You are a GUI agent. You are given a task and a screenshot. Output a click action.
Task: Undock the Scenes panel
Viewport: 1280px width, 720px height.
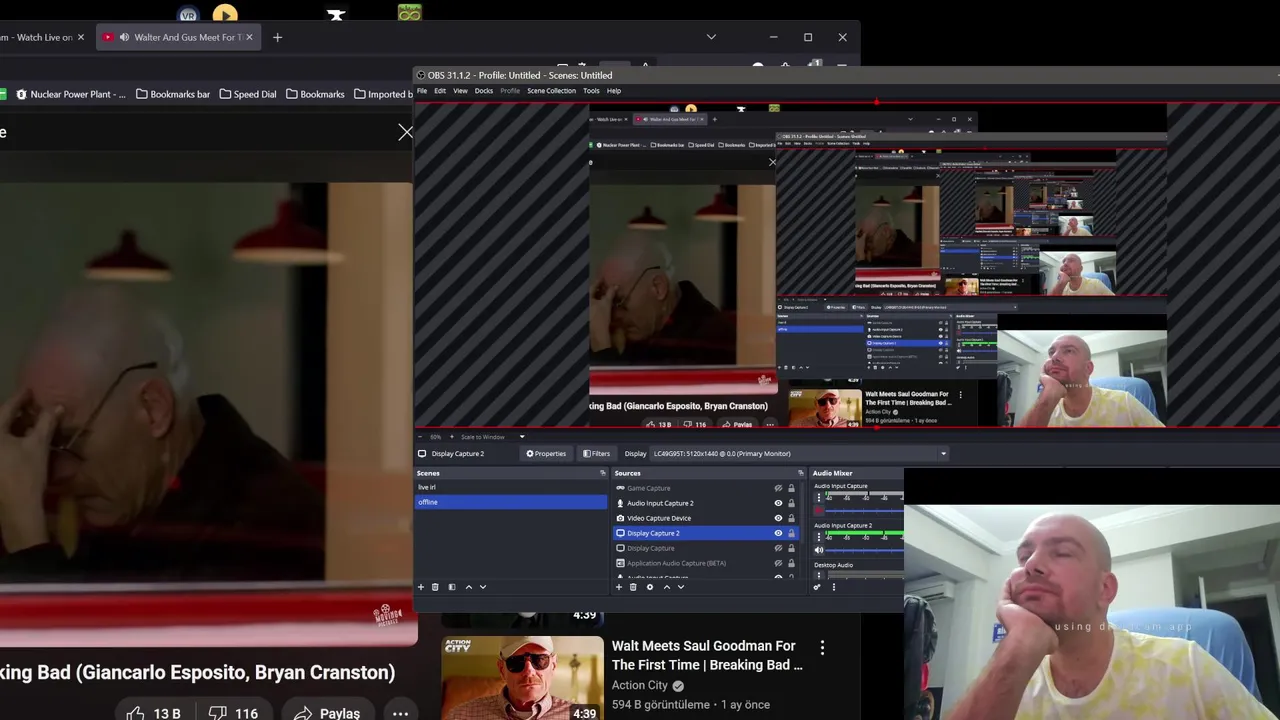(602, 473)
